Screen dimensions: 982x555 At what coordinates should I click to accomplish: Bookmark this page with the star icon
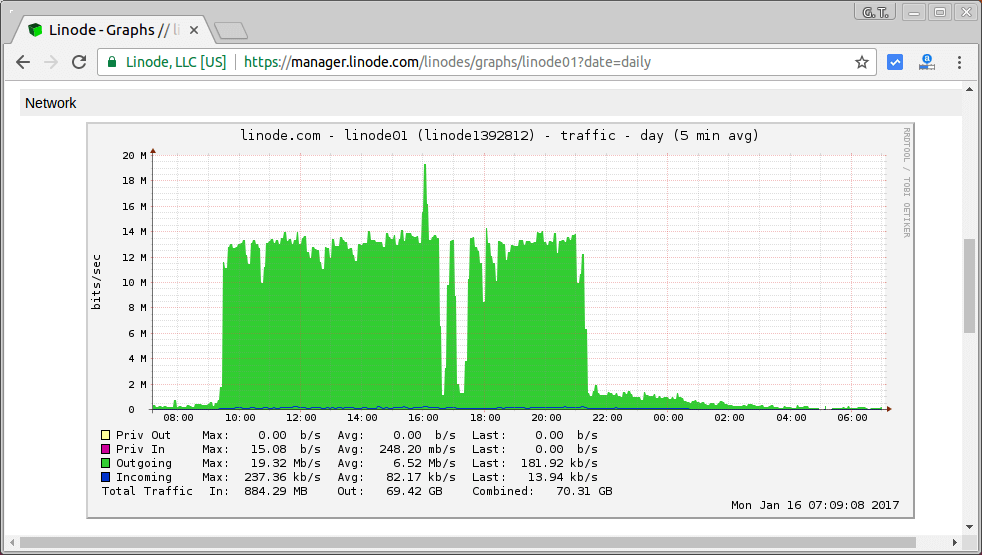click(x=861, y=62)
